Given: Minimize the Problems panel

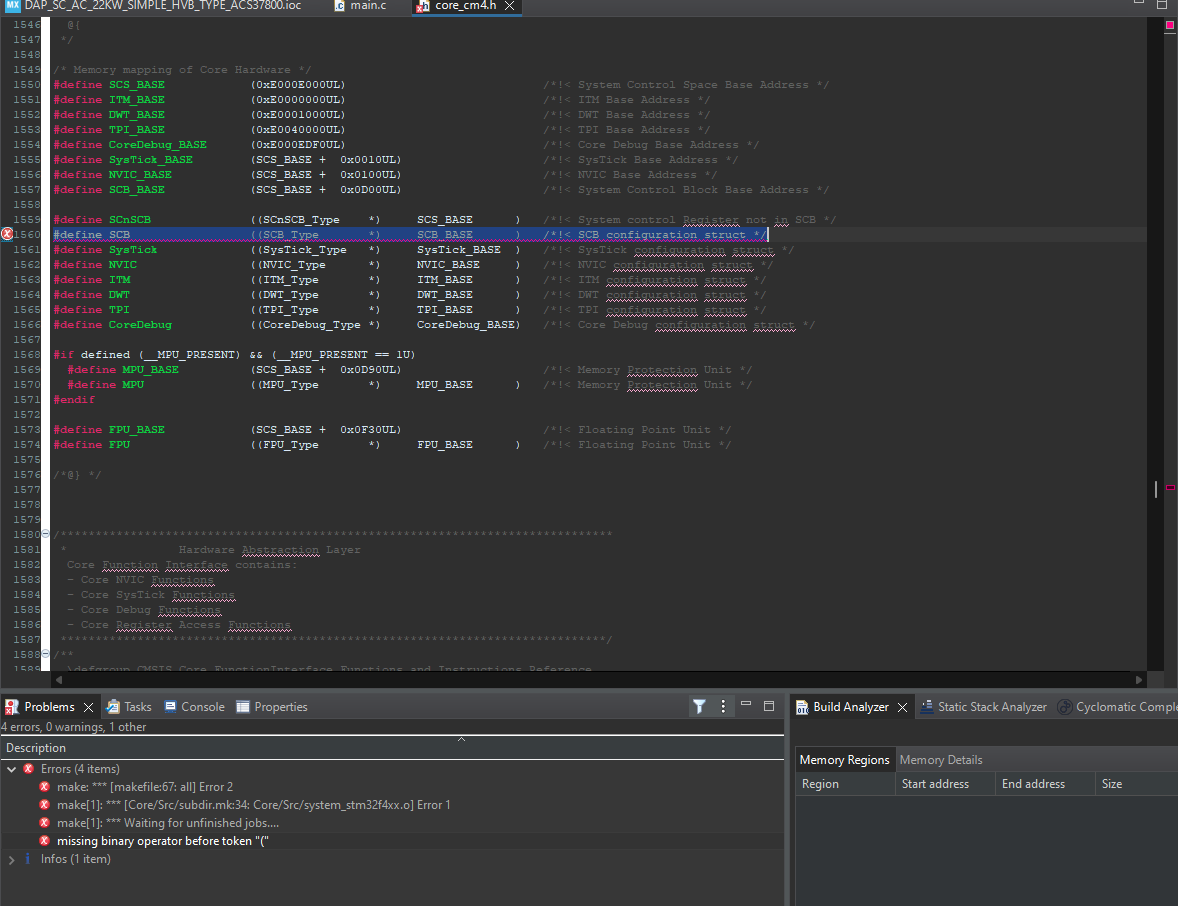Looking at the screenshot, I should [x=746, y=706].
